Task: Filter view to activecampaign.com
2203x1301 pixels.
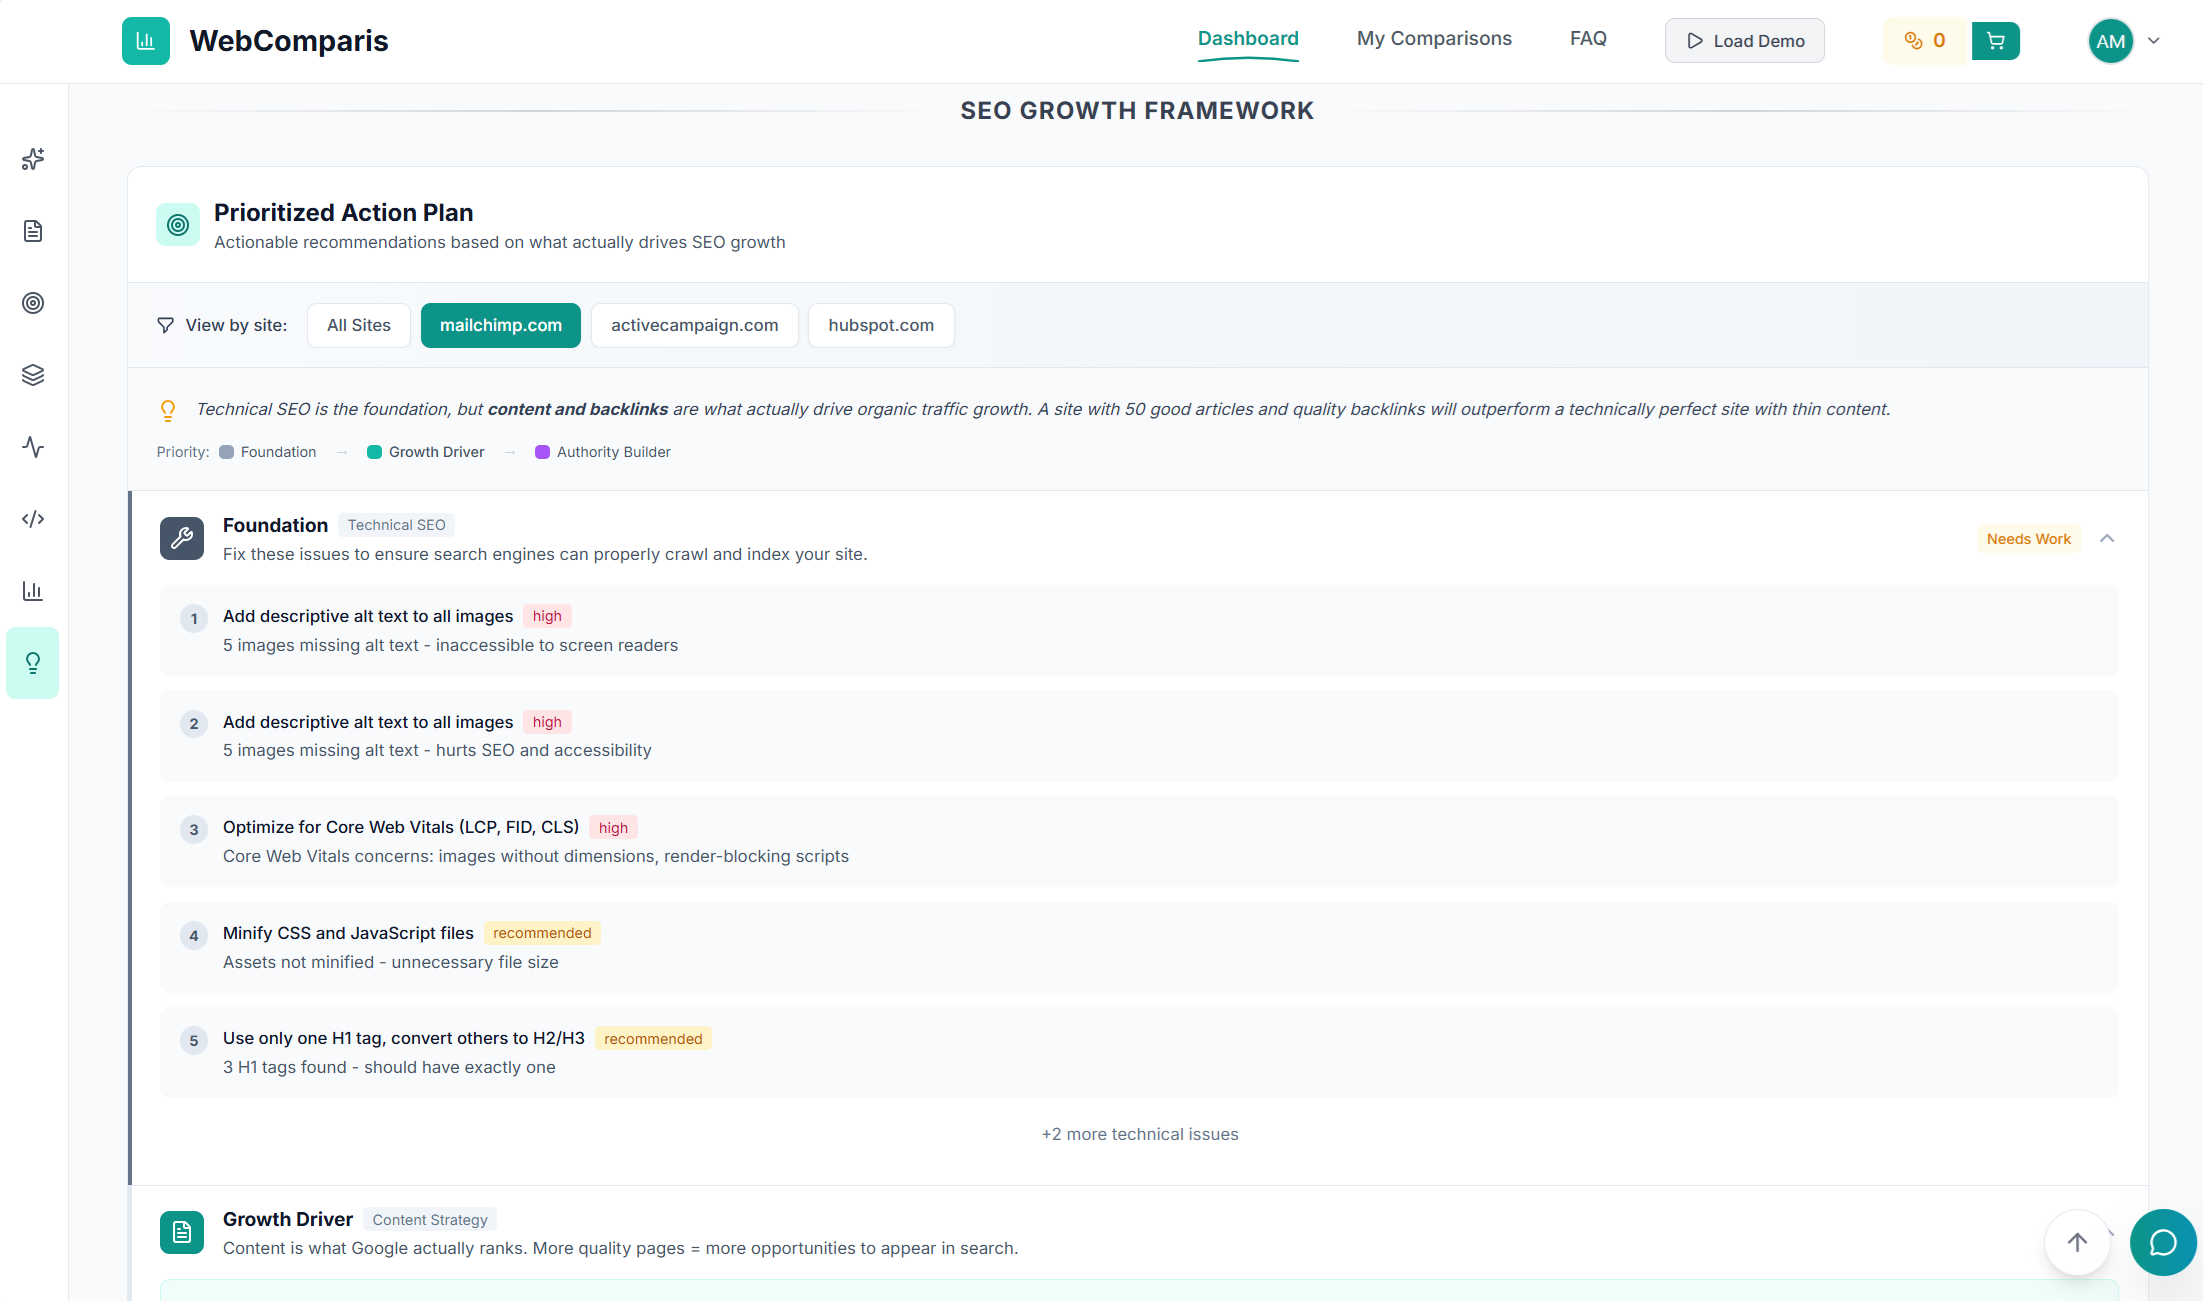Action: [694, 325]
